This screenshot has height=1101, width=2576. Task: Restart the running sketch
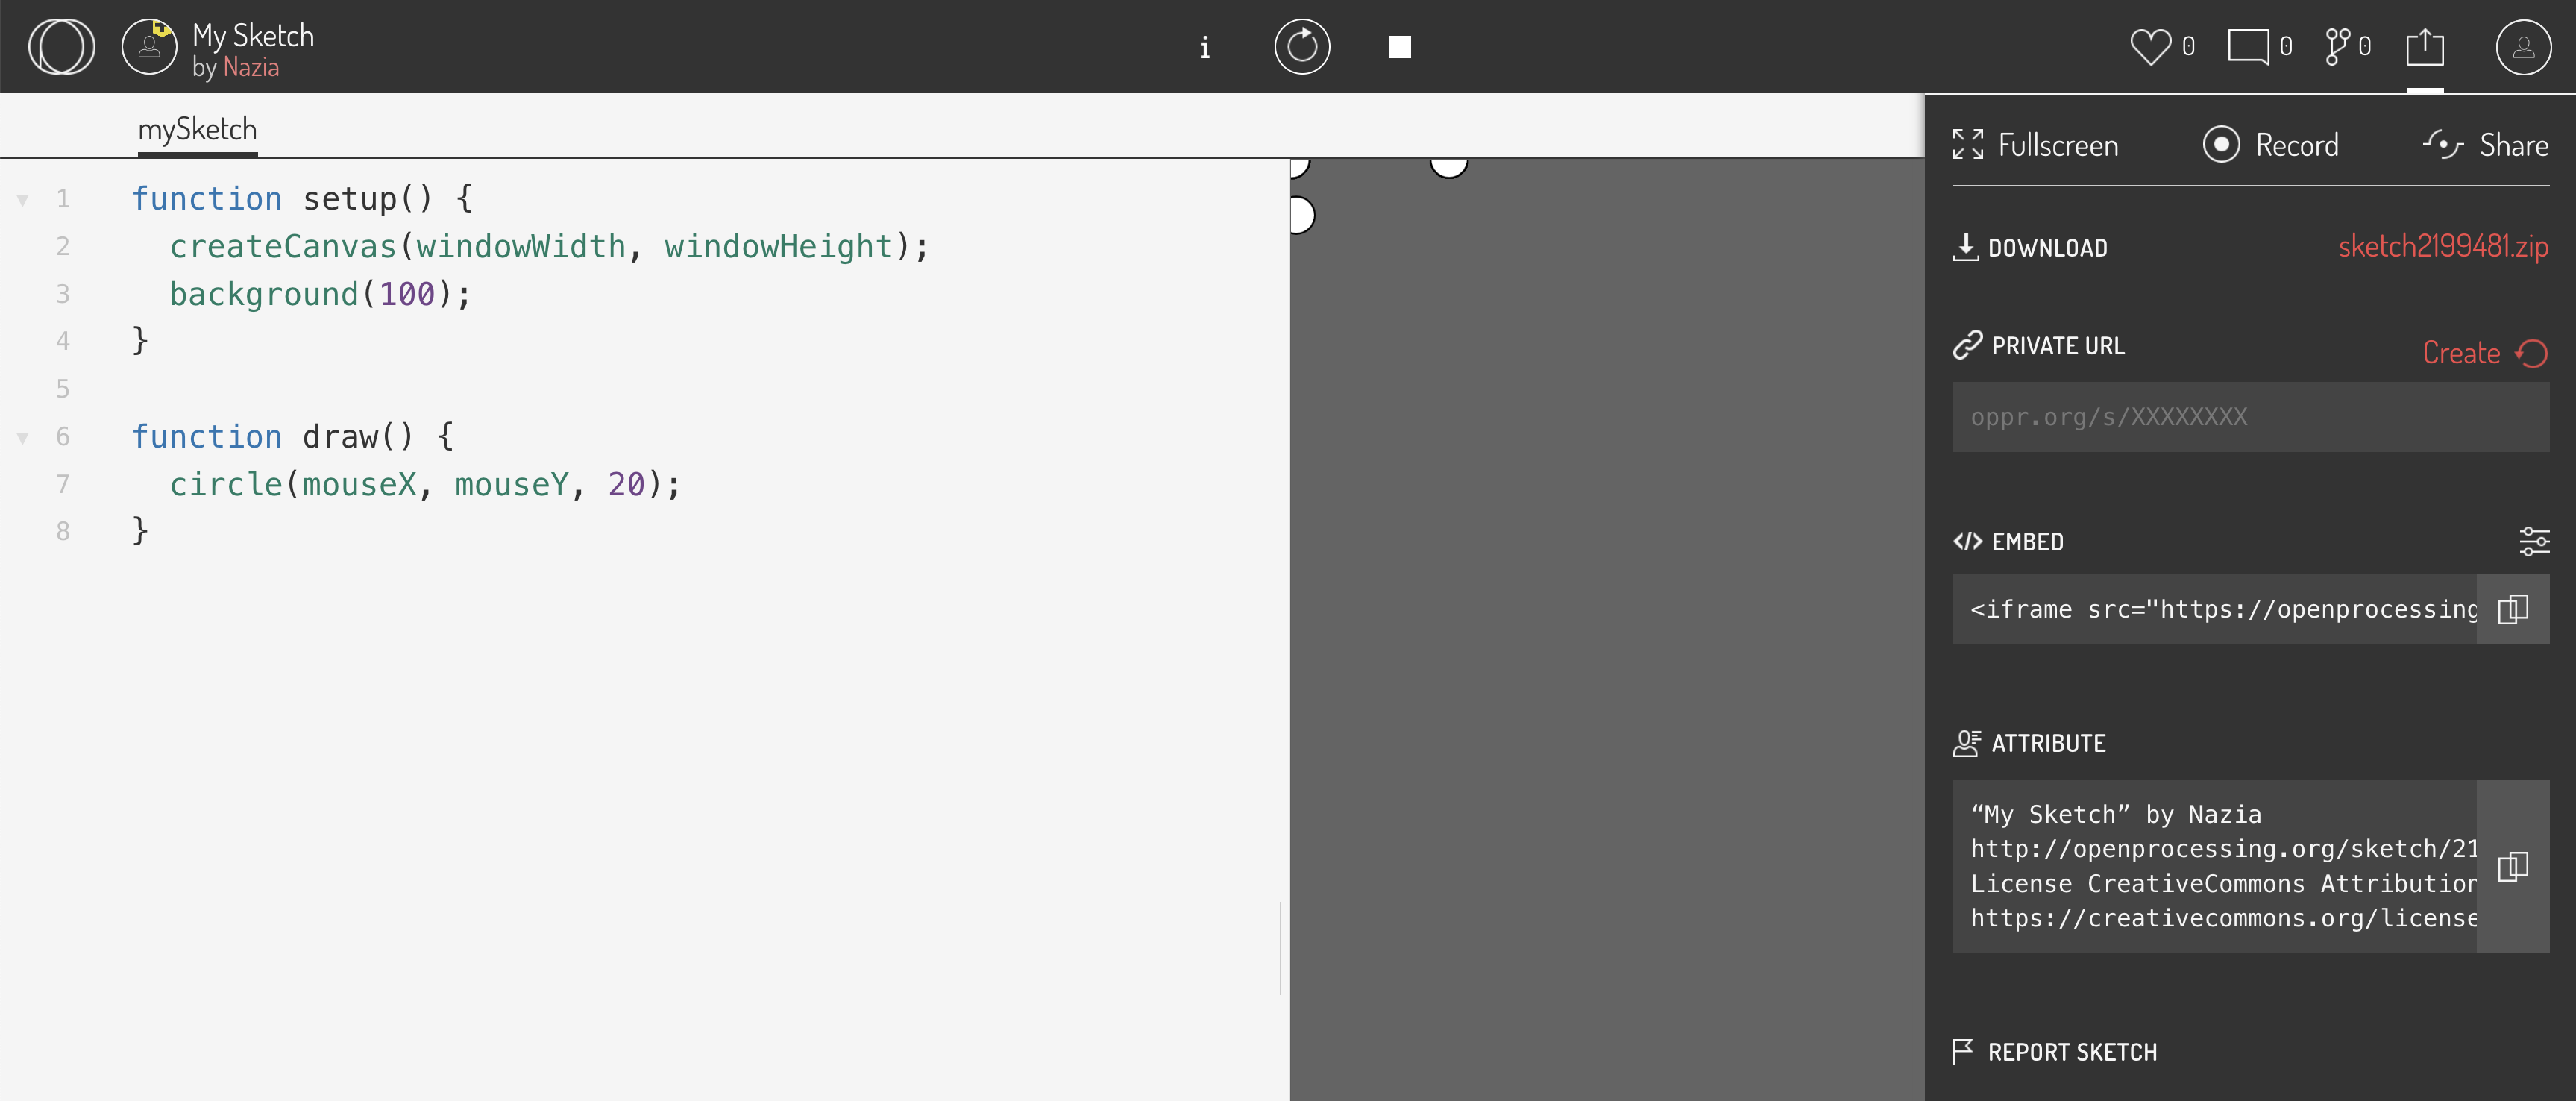pyautogui.click(x=1301, y=46)
